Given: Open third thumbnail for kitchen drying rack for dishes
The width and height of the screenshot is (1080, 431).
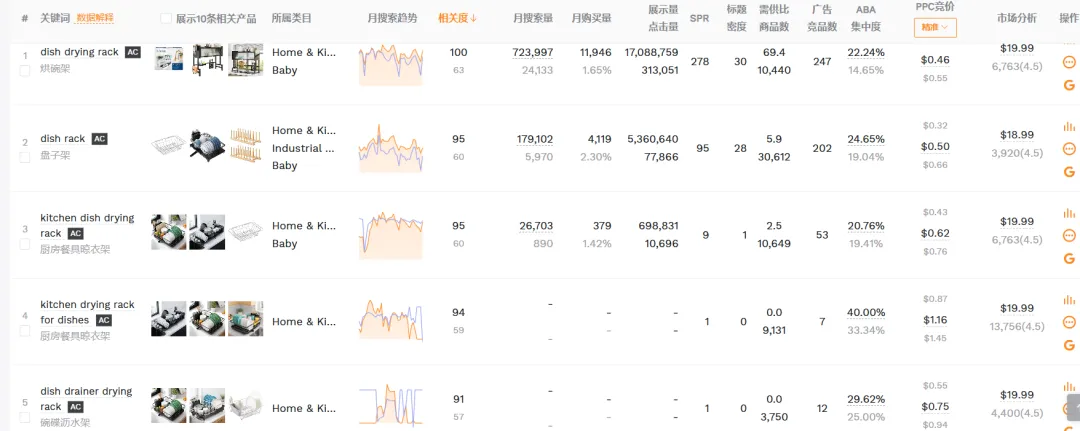Looking at the screenshot, I should point(246,318).
